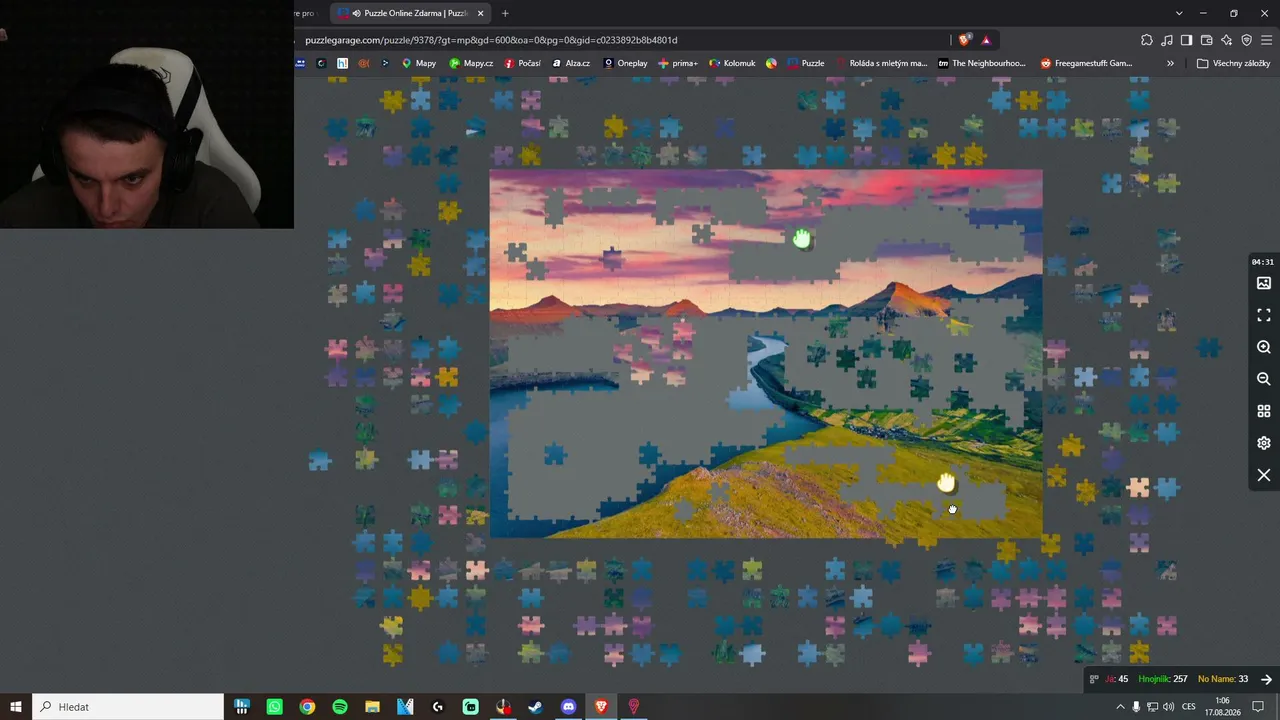The width and height of the screenshot is (1280, 720).
Task: Open the tab search dropdown arrow
Action: [x=1179, y=13]
